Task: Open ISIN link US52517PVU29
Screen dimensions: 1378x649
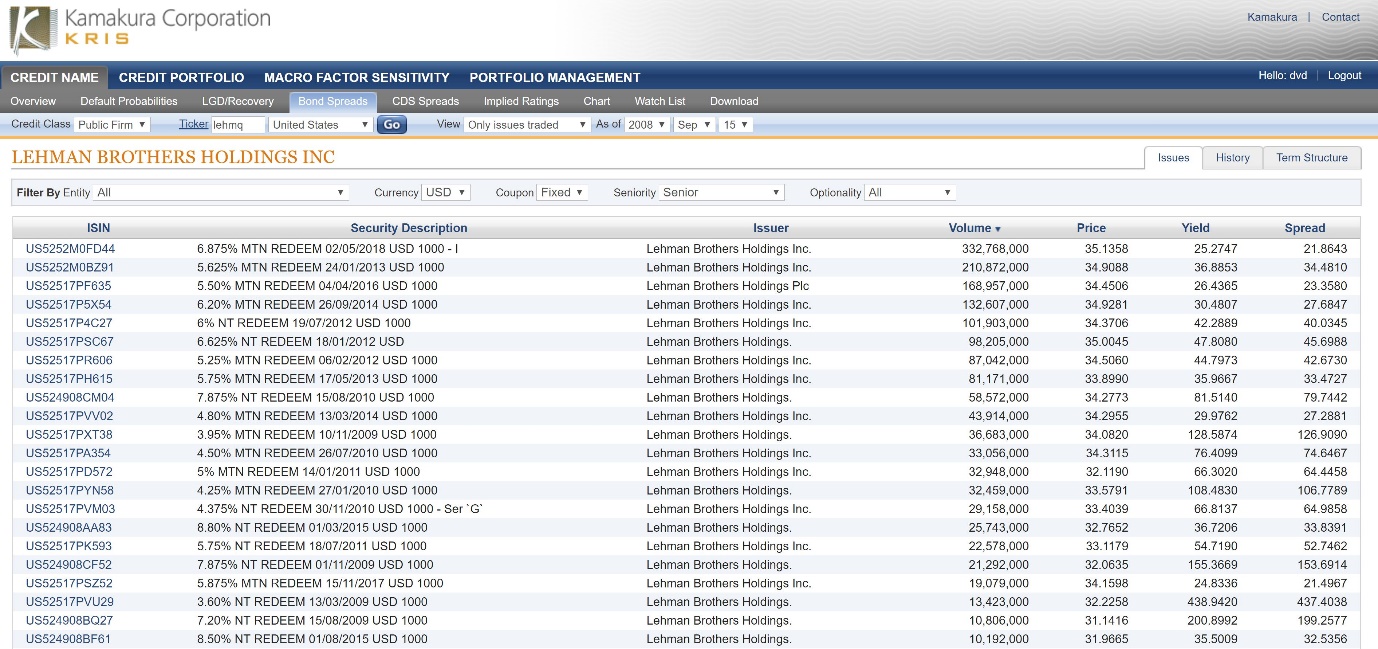Action: point(69,602)
